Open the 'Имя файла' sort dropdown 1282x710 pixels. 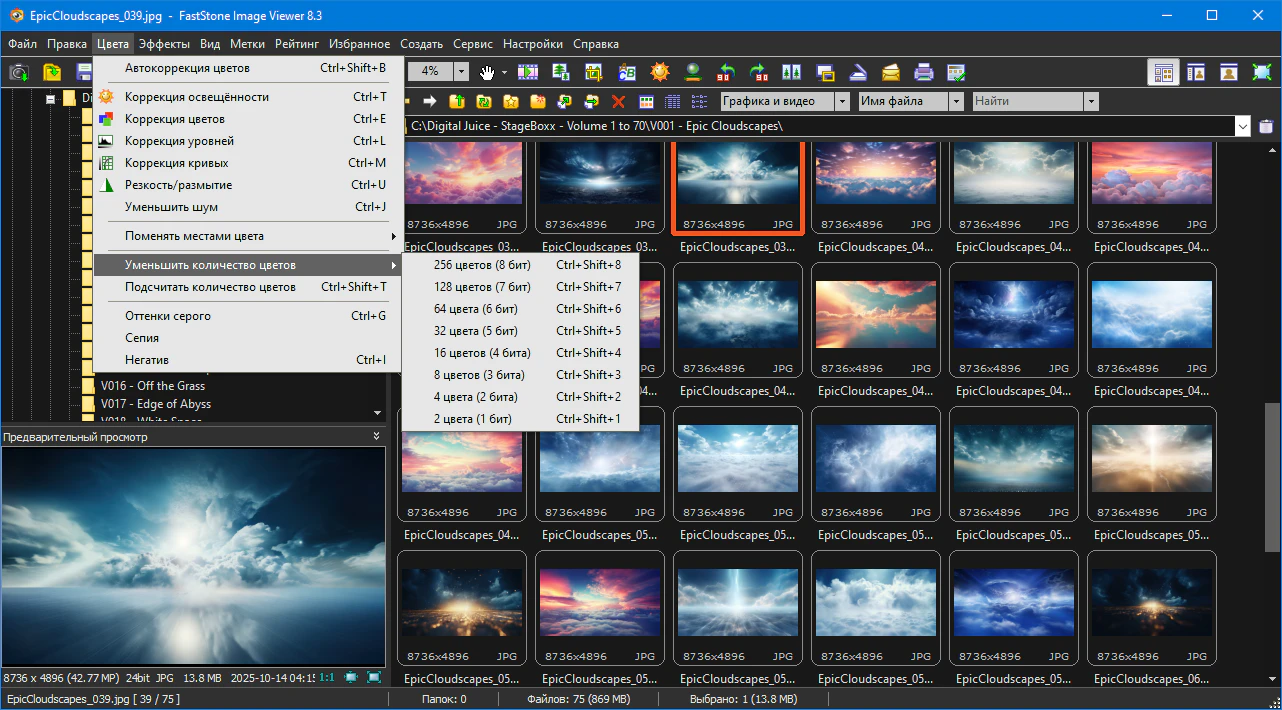(x=956, y=101)
